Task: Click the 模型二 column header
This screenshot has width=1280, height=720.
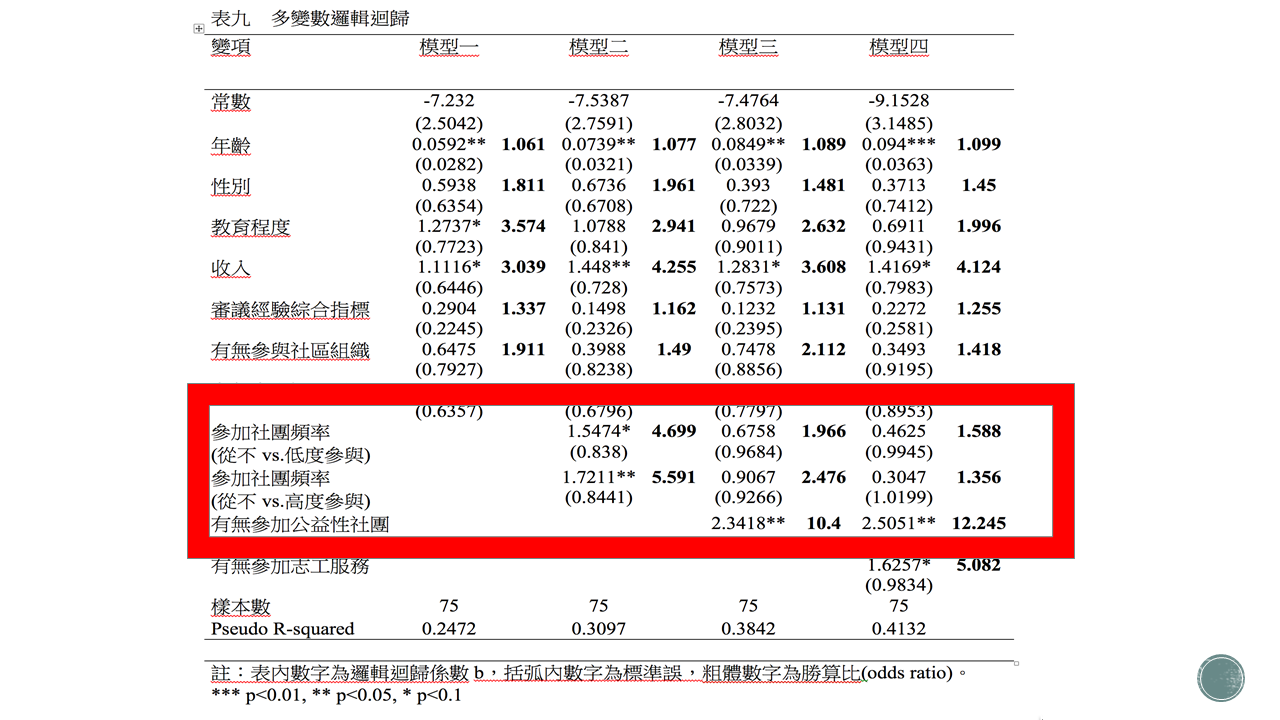Action: (598, 47)
